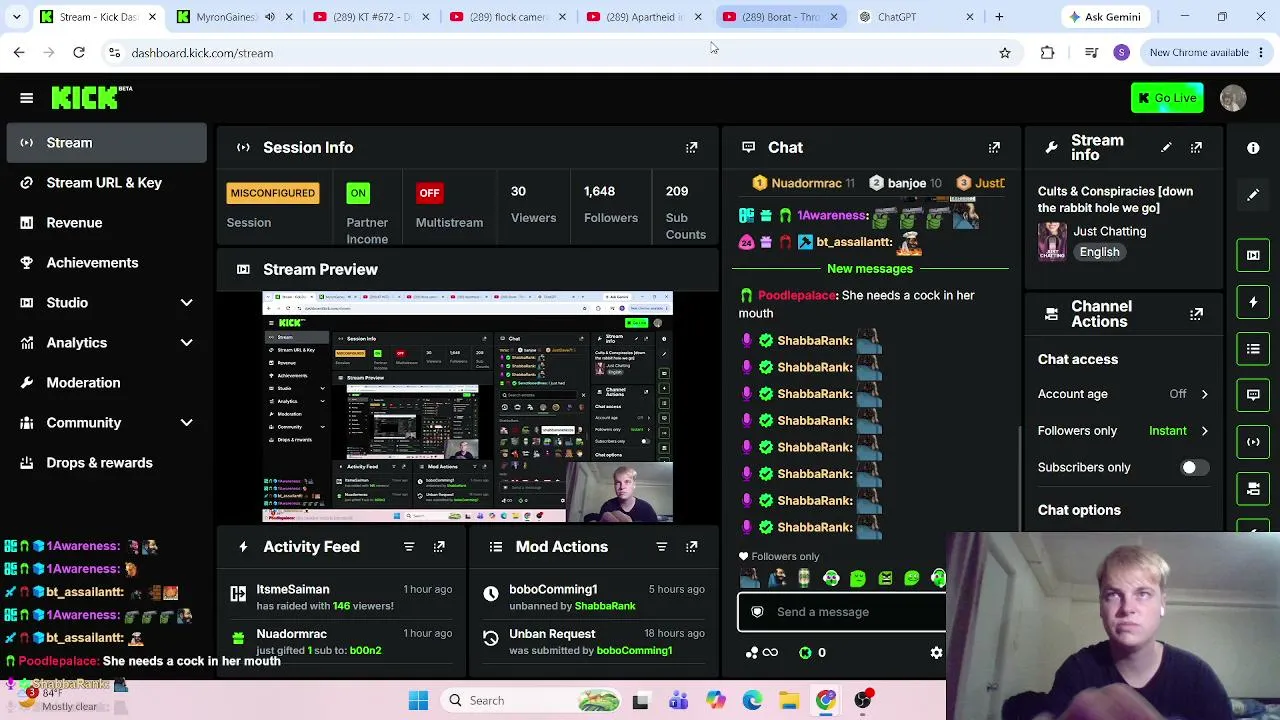Screen dimensions: 1280x720
Task: Open the hamburger navigation menu
Action: [27, 98]
